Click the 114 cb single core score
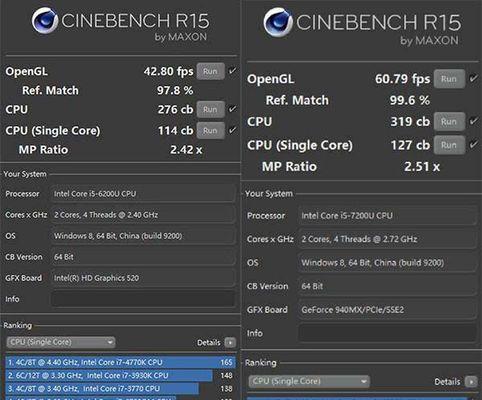Screen dimensions: 482x400 tap(175, 130)
